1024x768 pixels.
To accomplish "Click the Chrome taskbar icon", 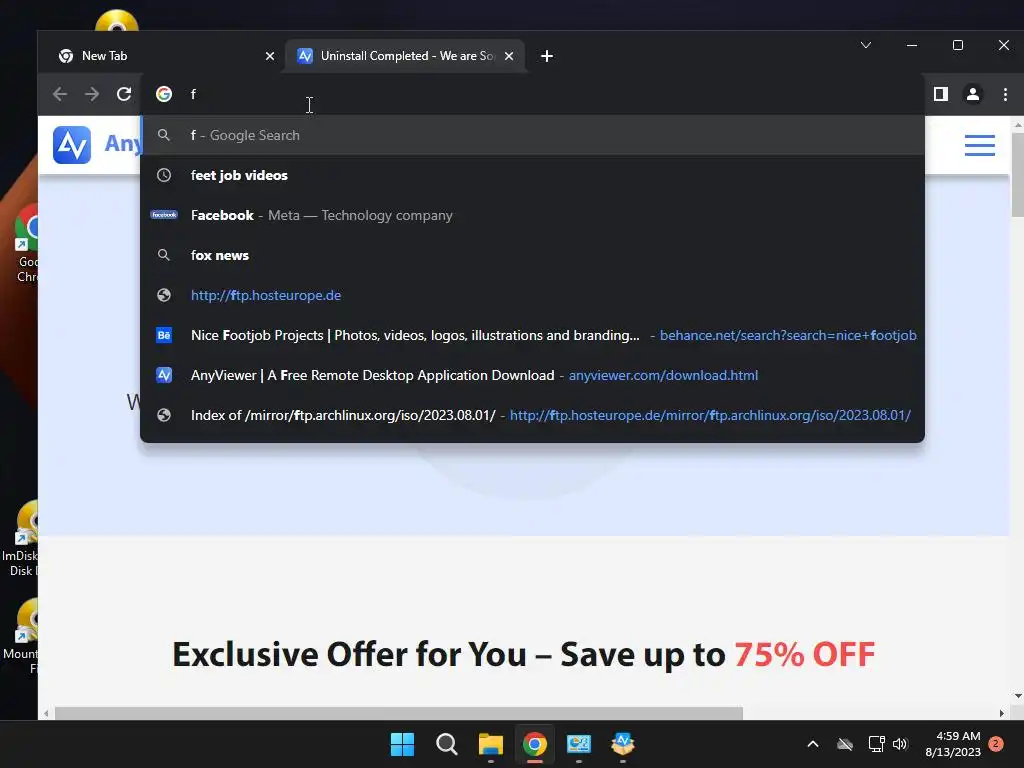I will (534, 744).
